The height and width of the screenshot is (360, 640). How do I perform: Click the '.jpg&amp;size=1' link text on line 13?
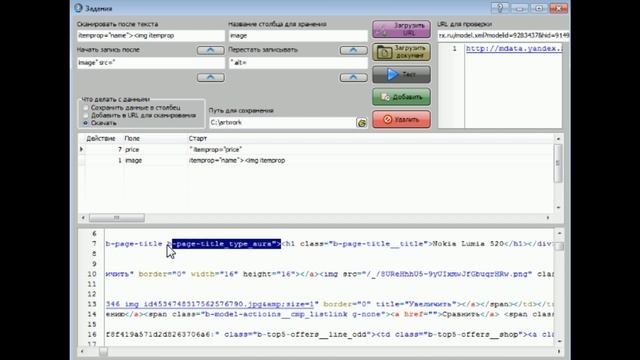(x=279, y=304)
